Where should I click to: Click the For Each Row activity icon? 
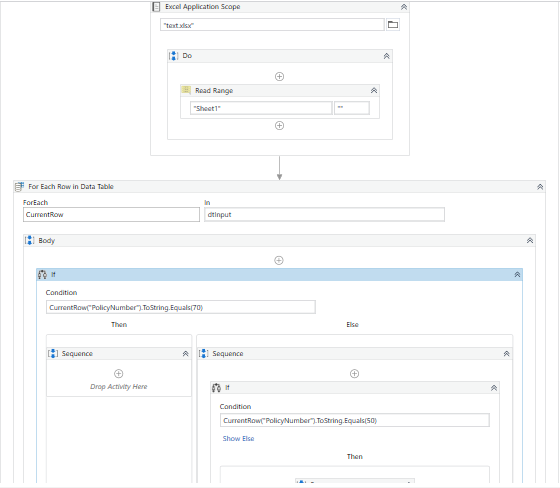pyautogui.click(x=19, y=186)
